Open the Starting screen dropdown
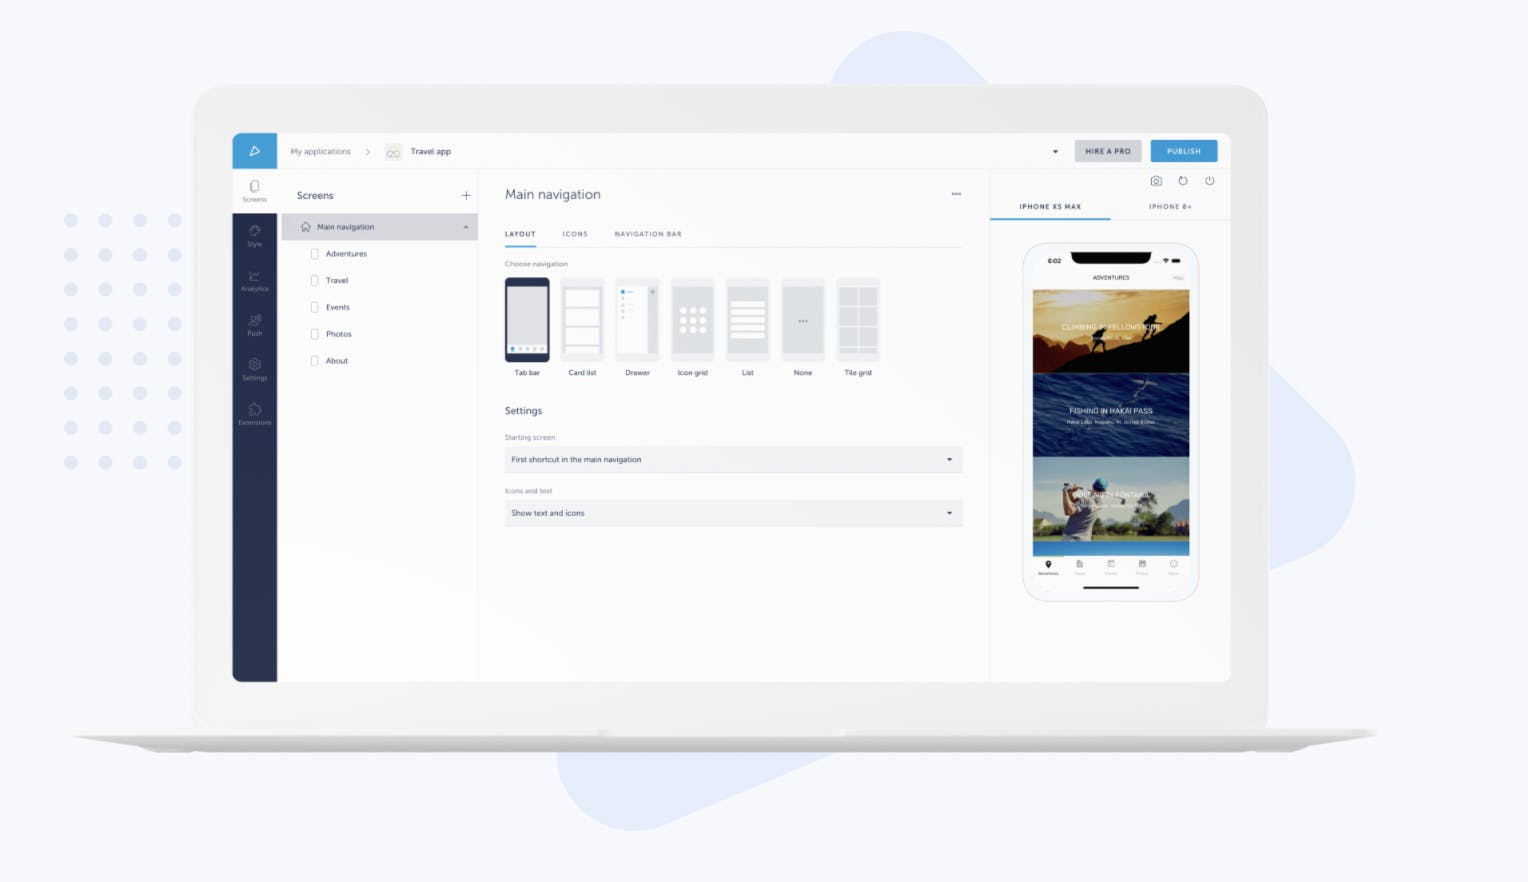The height and width of the screenshot is (882, 1528). click(x=733, y=459)
